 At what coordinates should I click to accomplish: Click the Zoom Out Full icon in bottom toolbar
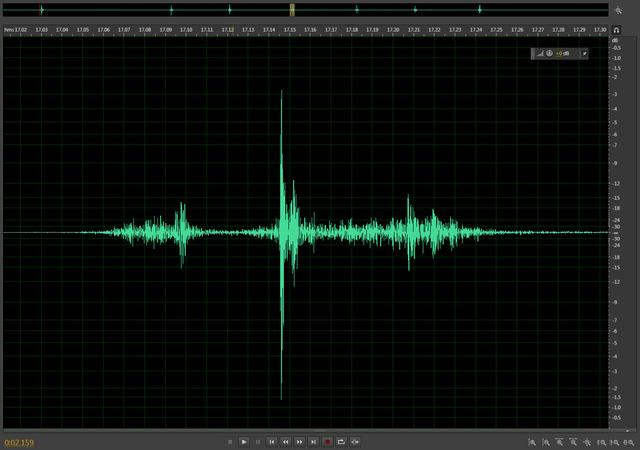[587, 442]
